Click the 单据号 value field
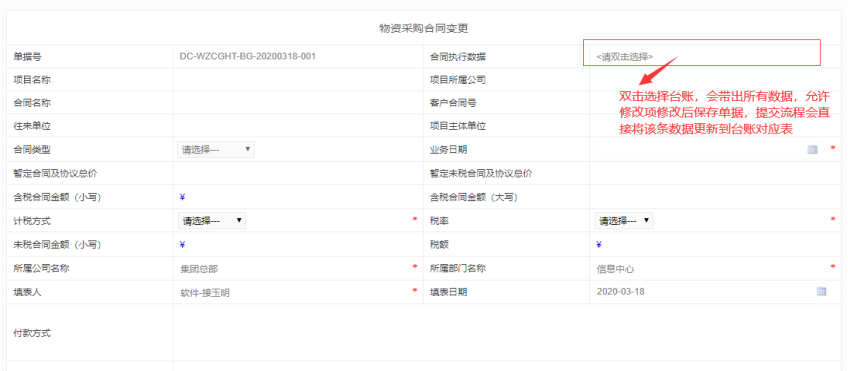Screen dimensions: 848x371 tap(297, 56)
